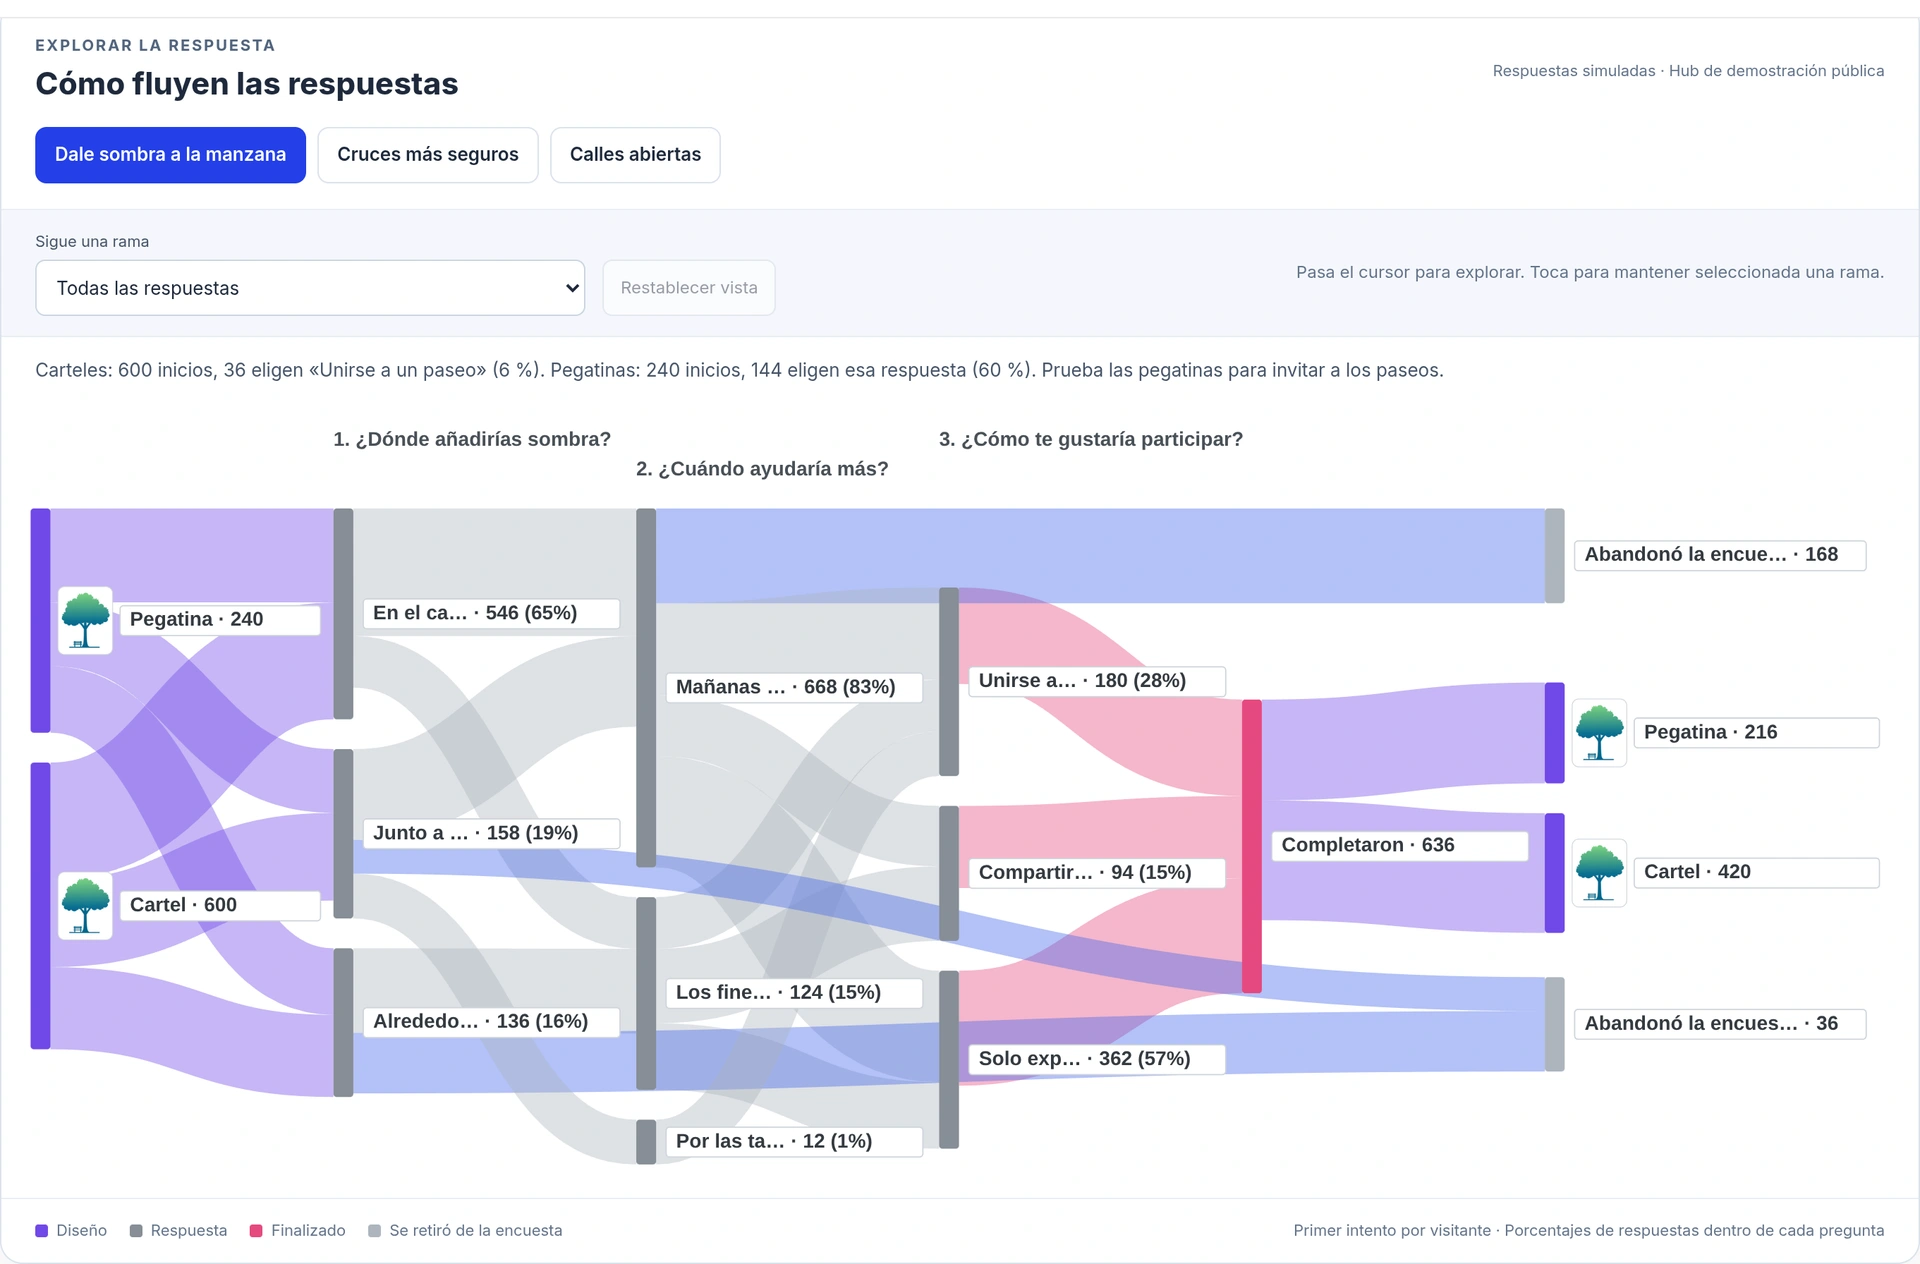Screen dimensions: 1920x1264
Task: Click the purple 'Diseño' legend swatch
Action: pyautogui.click(x=42, y=1231)
